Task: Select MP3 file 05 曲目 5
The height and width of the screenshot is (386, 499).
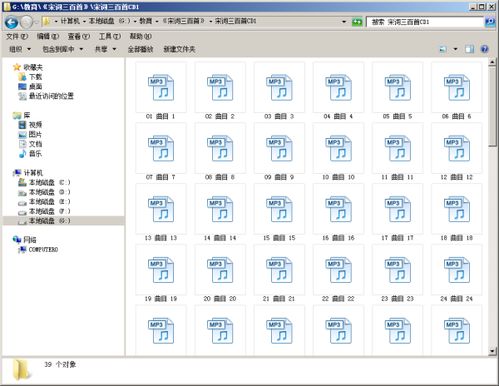Action: 397,91
